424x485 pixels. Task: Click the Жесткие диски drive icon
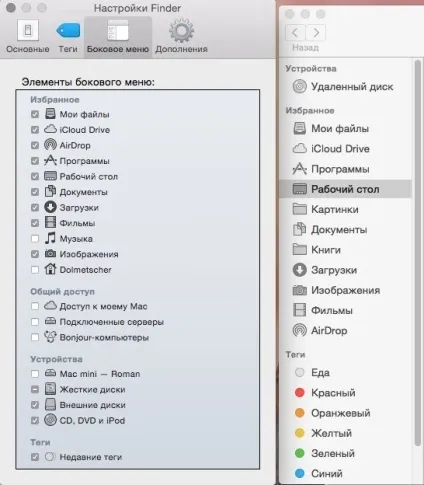[x=50, y=389]
